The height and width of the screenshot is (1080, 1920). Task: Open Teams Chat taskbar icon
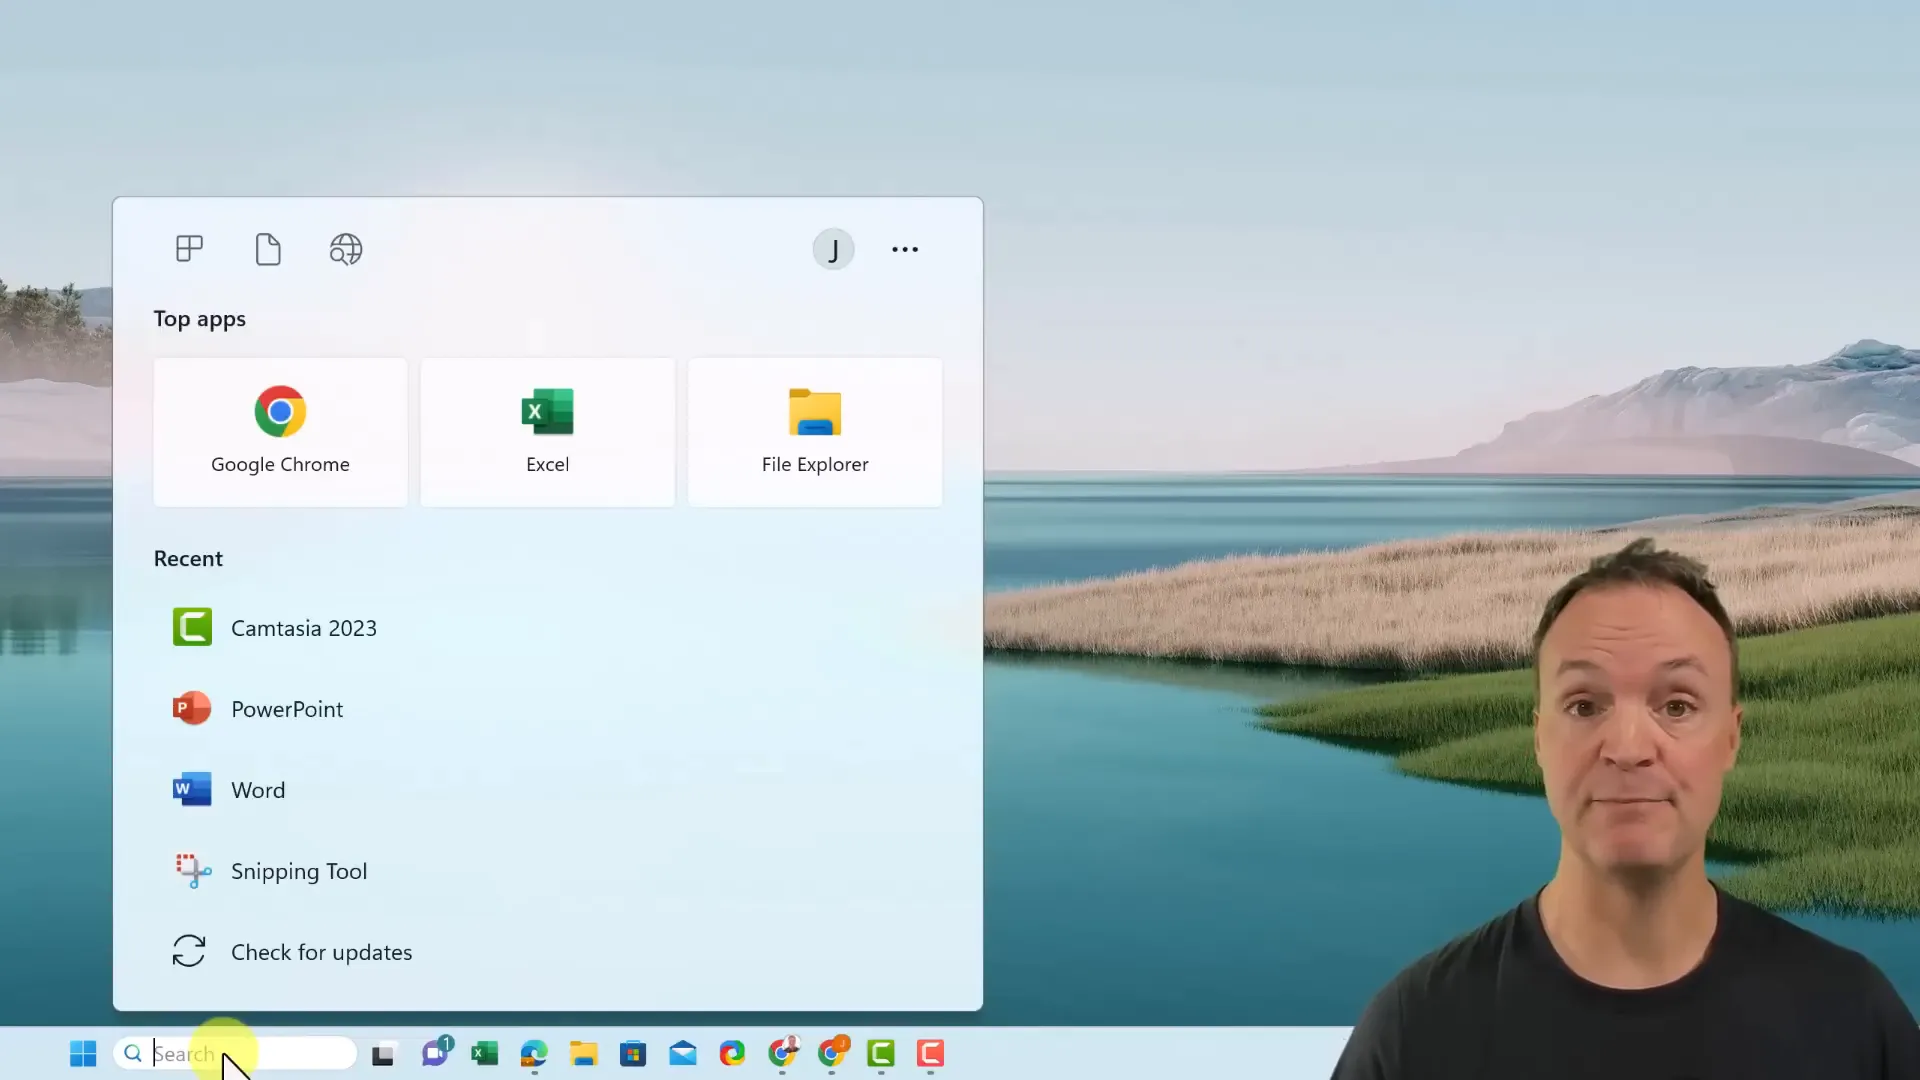[436, 1052]
